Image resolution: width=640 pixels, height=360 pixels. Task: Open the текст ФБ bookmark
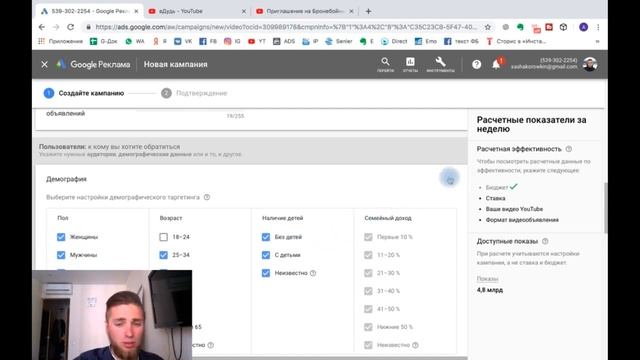(461, 41)
